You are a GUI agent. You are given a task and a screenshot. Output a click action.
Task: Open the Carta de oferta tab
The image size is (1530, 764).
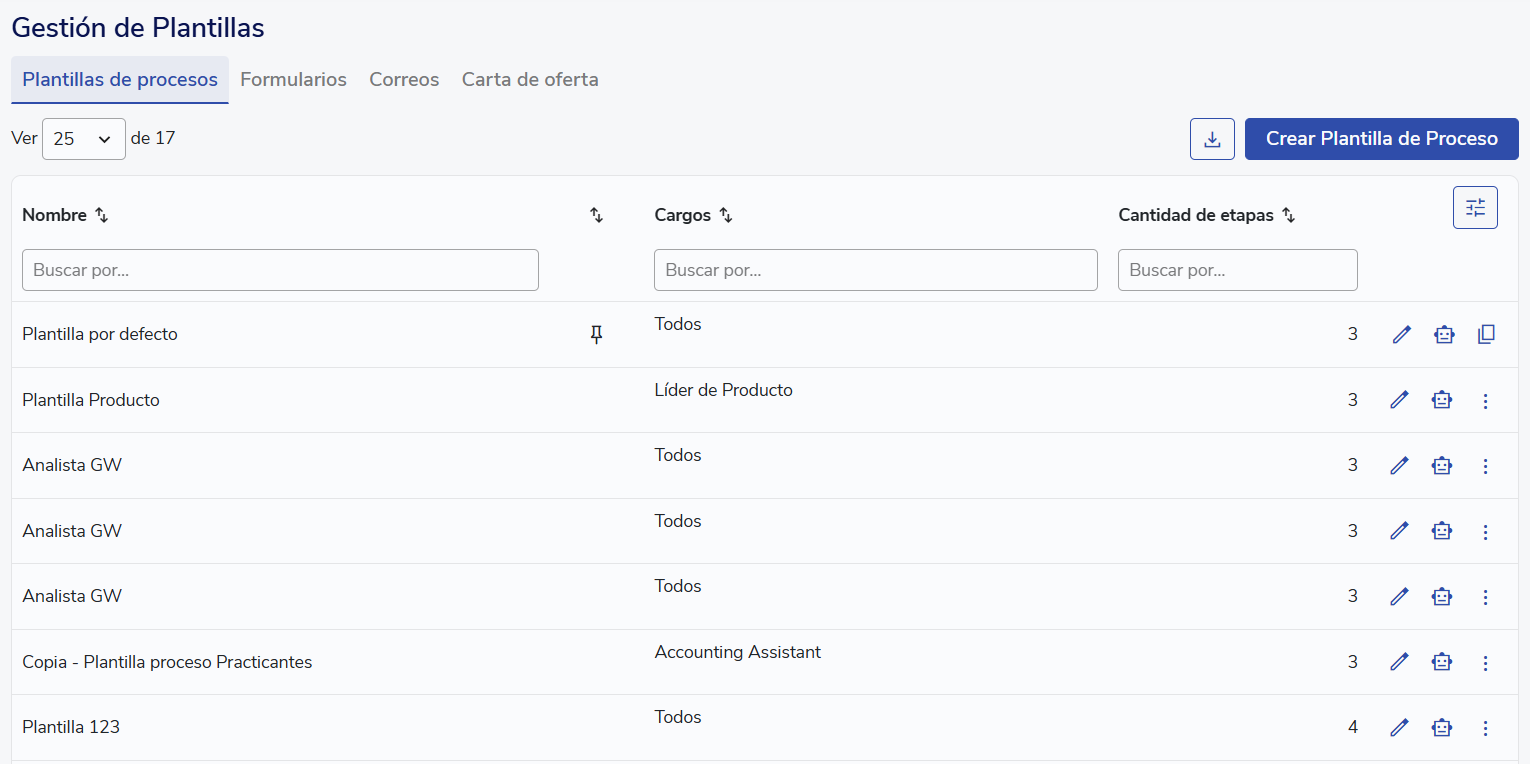click(530, 80)
